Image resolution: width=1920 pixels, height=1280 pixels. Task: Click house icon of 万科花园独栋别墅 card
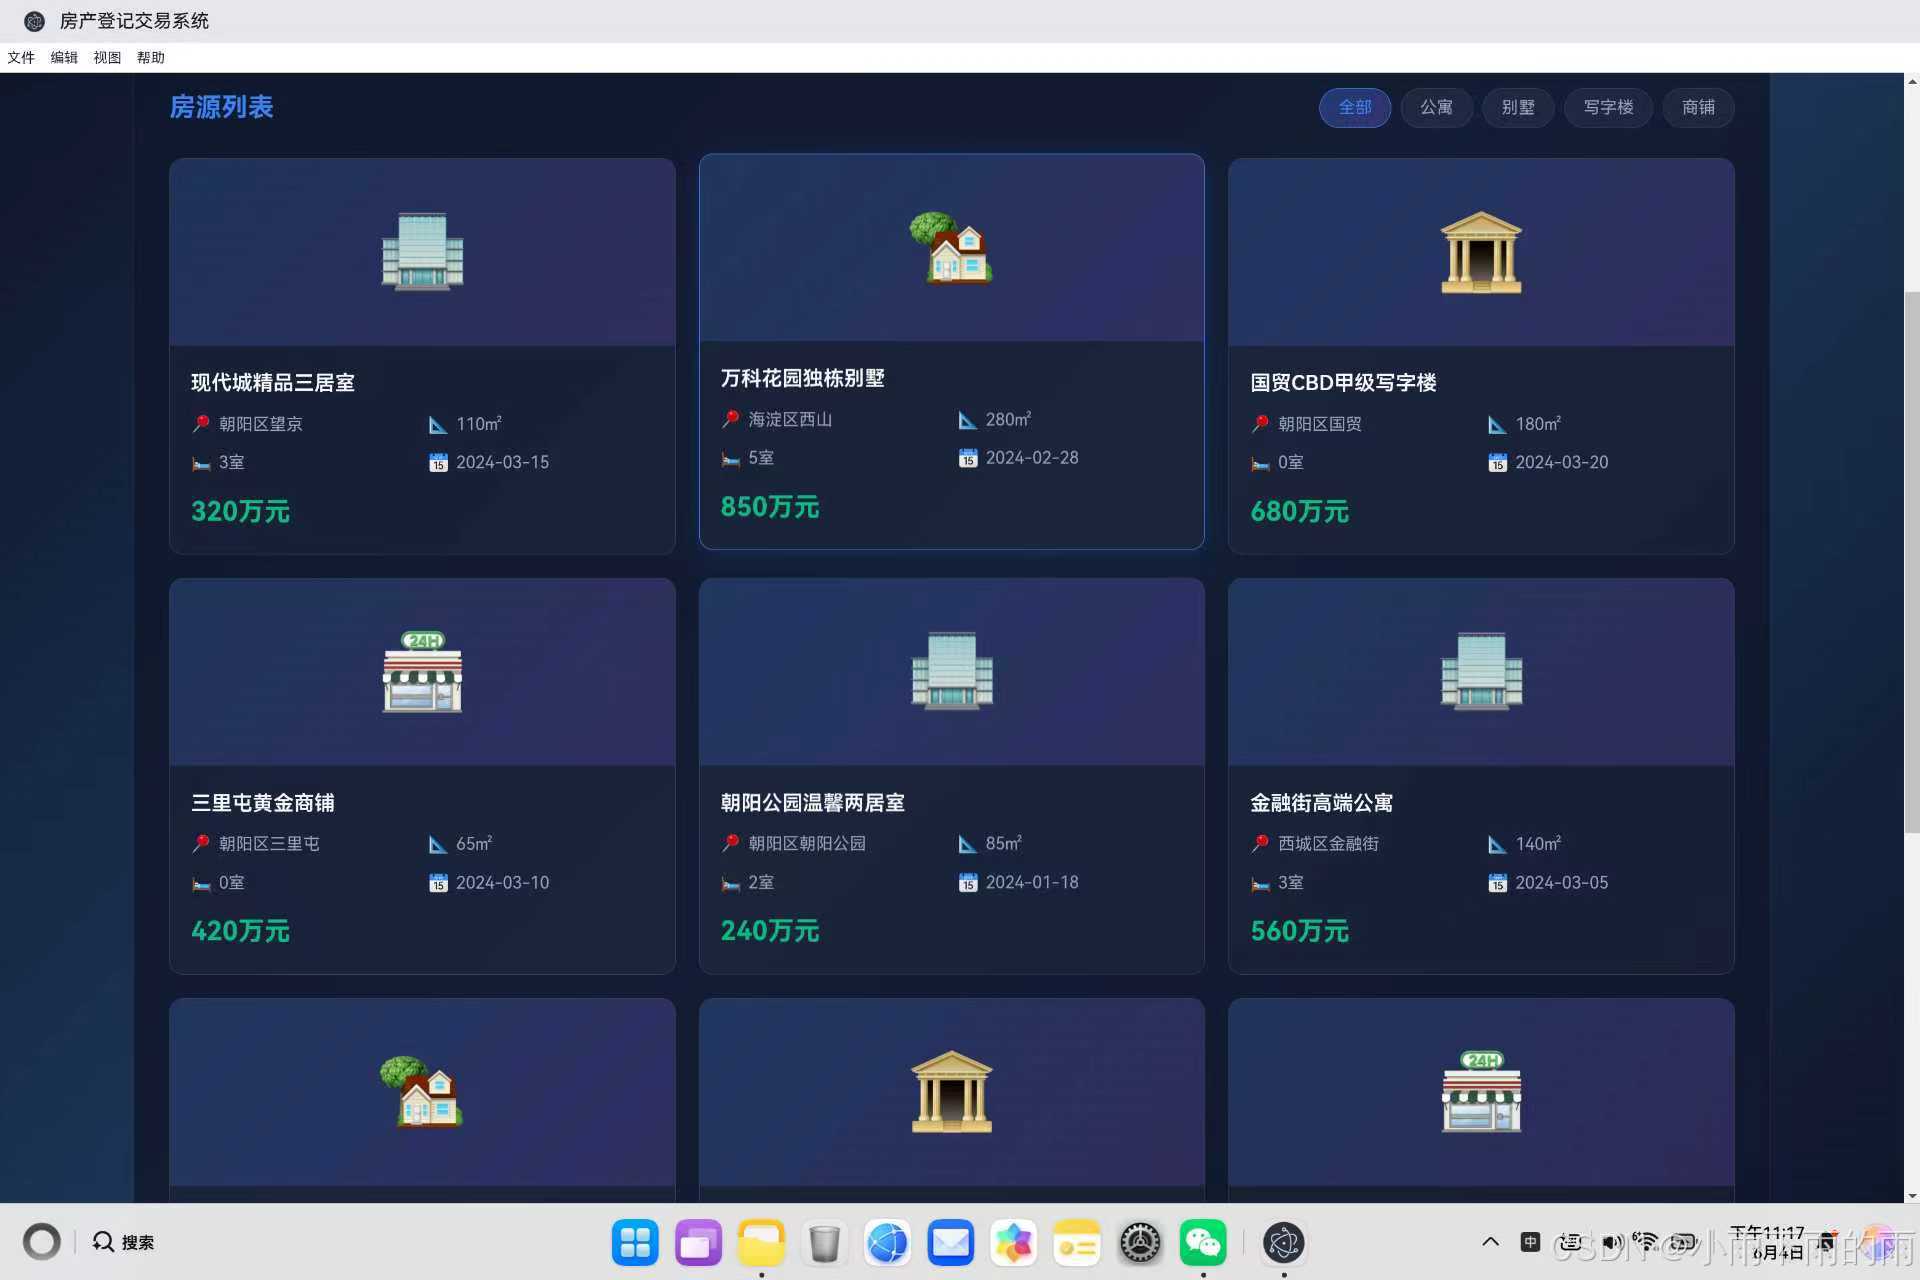click(951, 247)
